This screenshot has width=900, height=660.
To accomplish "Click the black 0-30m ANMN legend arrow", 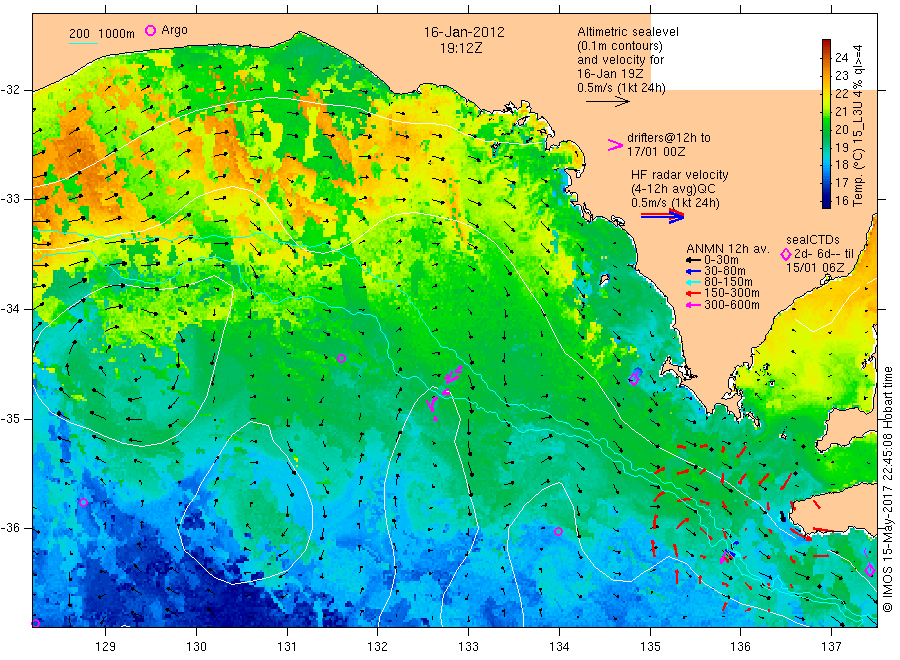I will [693, 260].
